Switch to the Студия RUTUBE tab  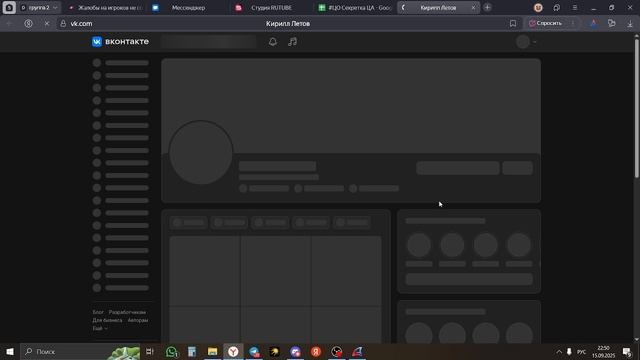[x=271, y=7]
